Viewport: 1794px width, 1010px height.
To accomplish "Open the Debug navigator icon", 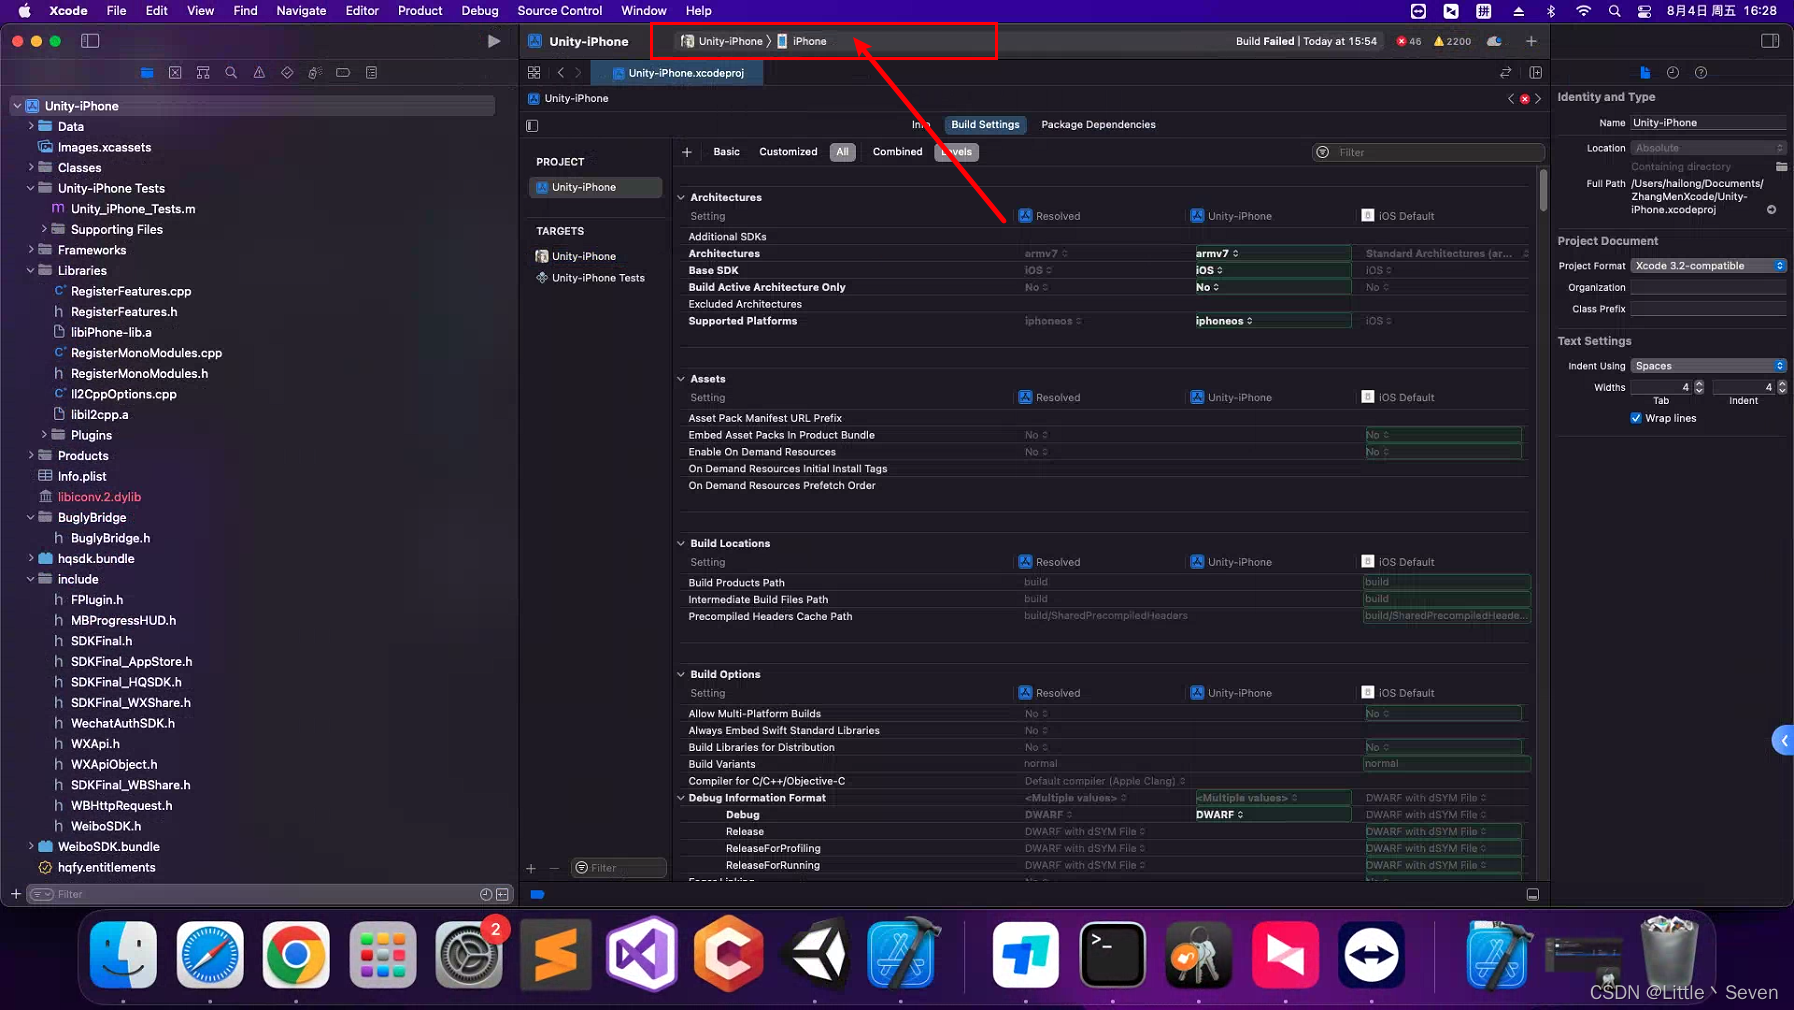I will pos(315,73).
